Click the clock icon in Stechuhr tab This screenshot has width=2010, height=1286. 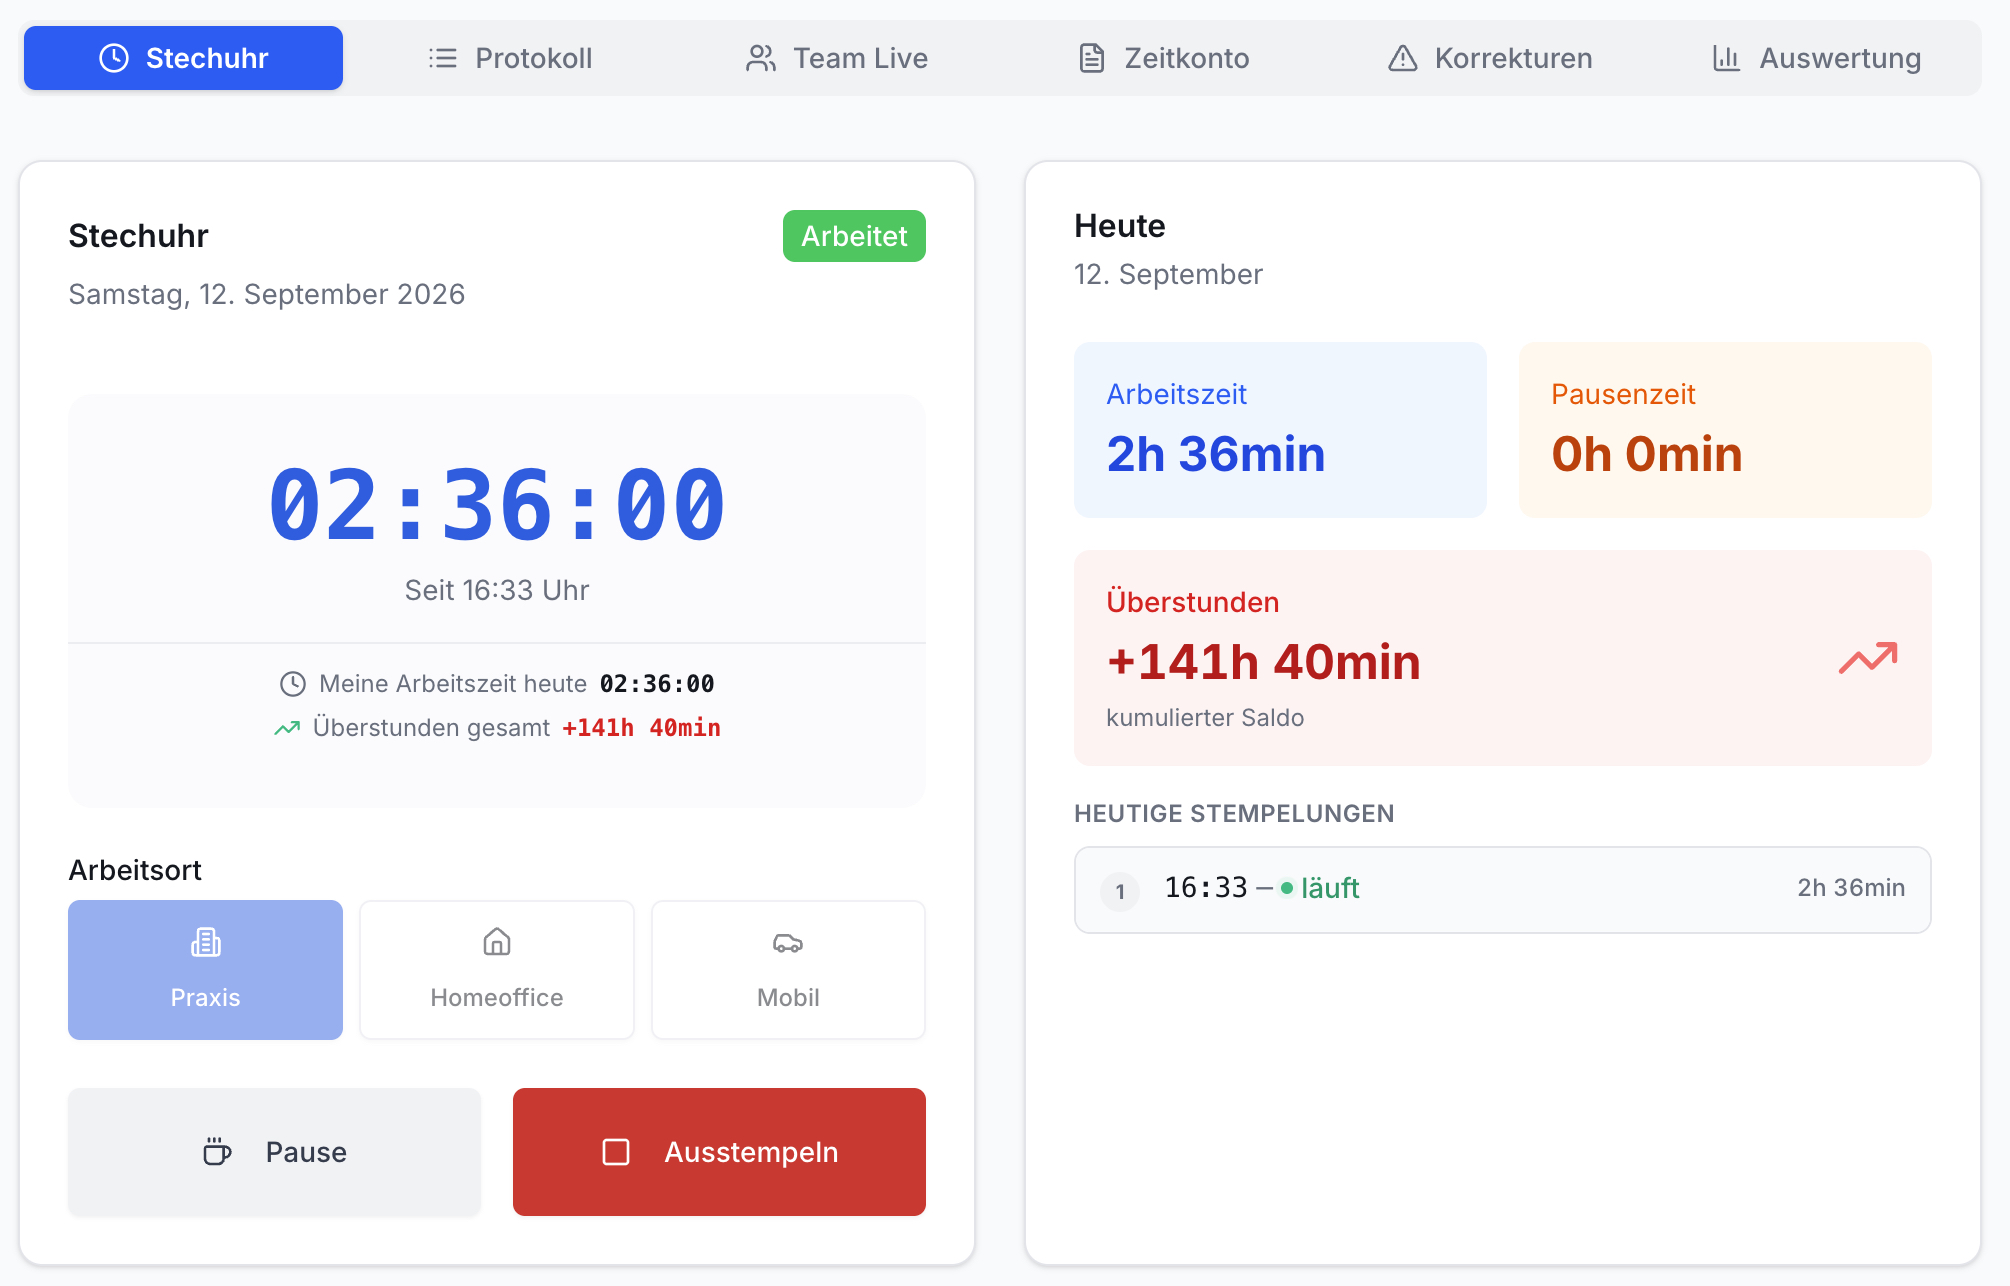[114, 58]
